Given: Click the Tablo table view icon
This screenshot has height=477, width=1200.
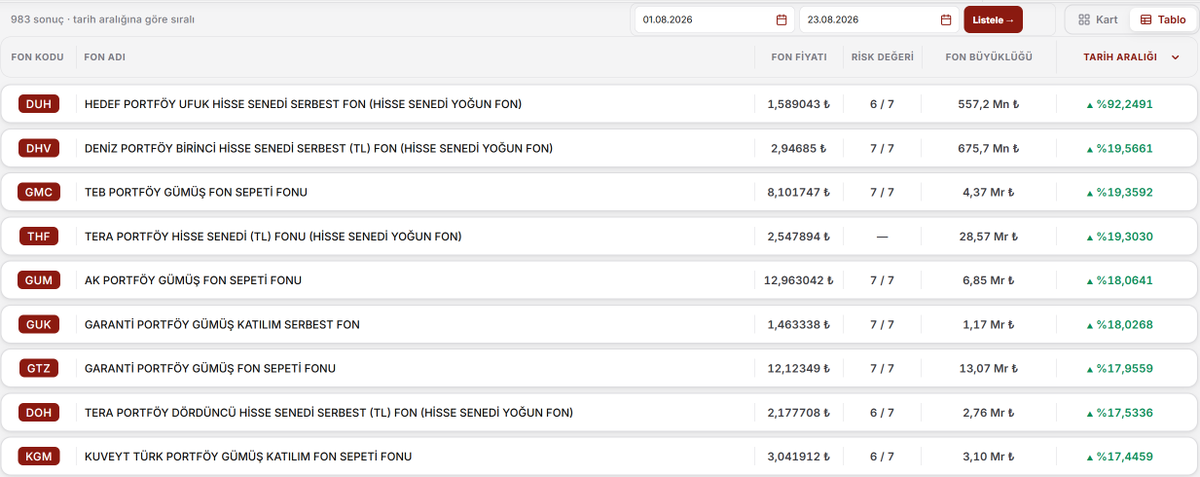Looking at the screenshot, I should [x=1146, y=20].
